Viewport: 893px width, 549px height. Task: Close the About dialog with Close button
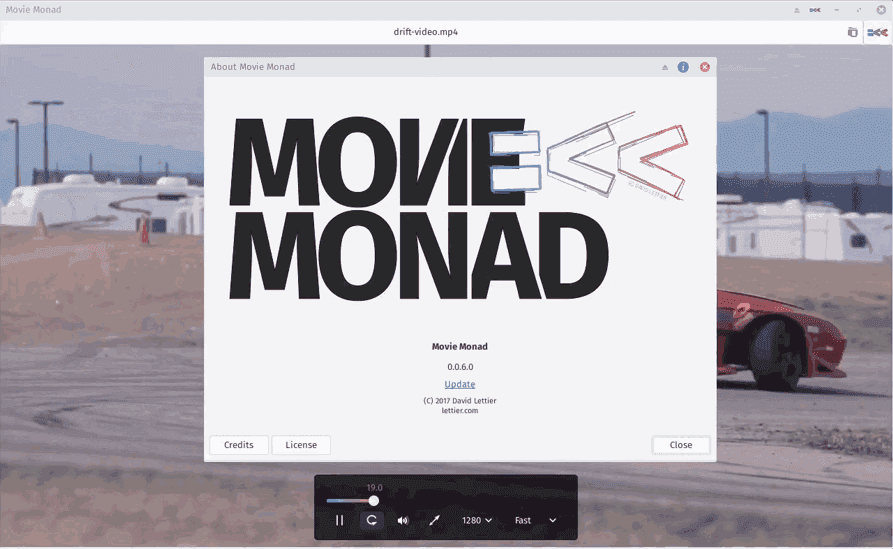point(681,445)
